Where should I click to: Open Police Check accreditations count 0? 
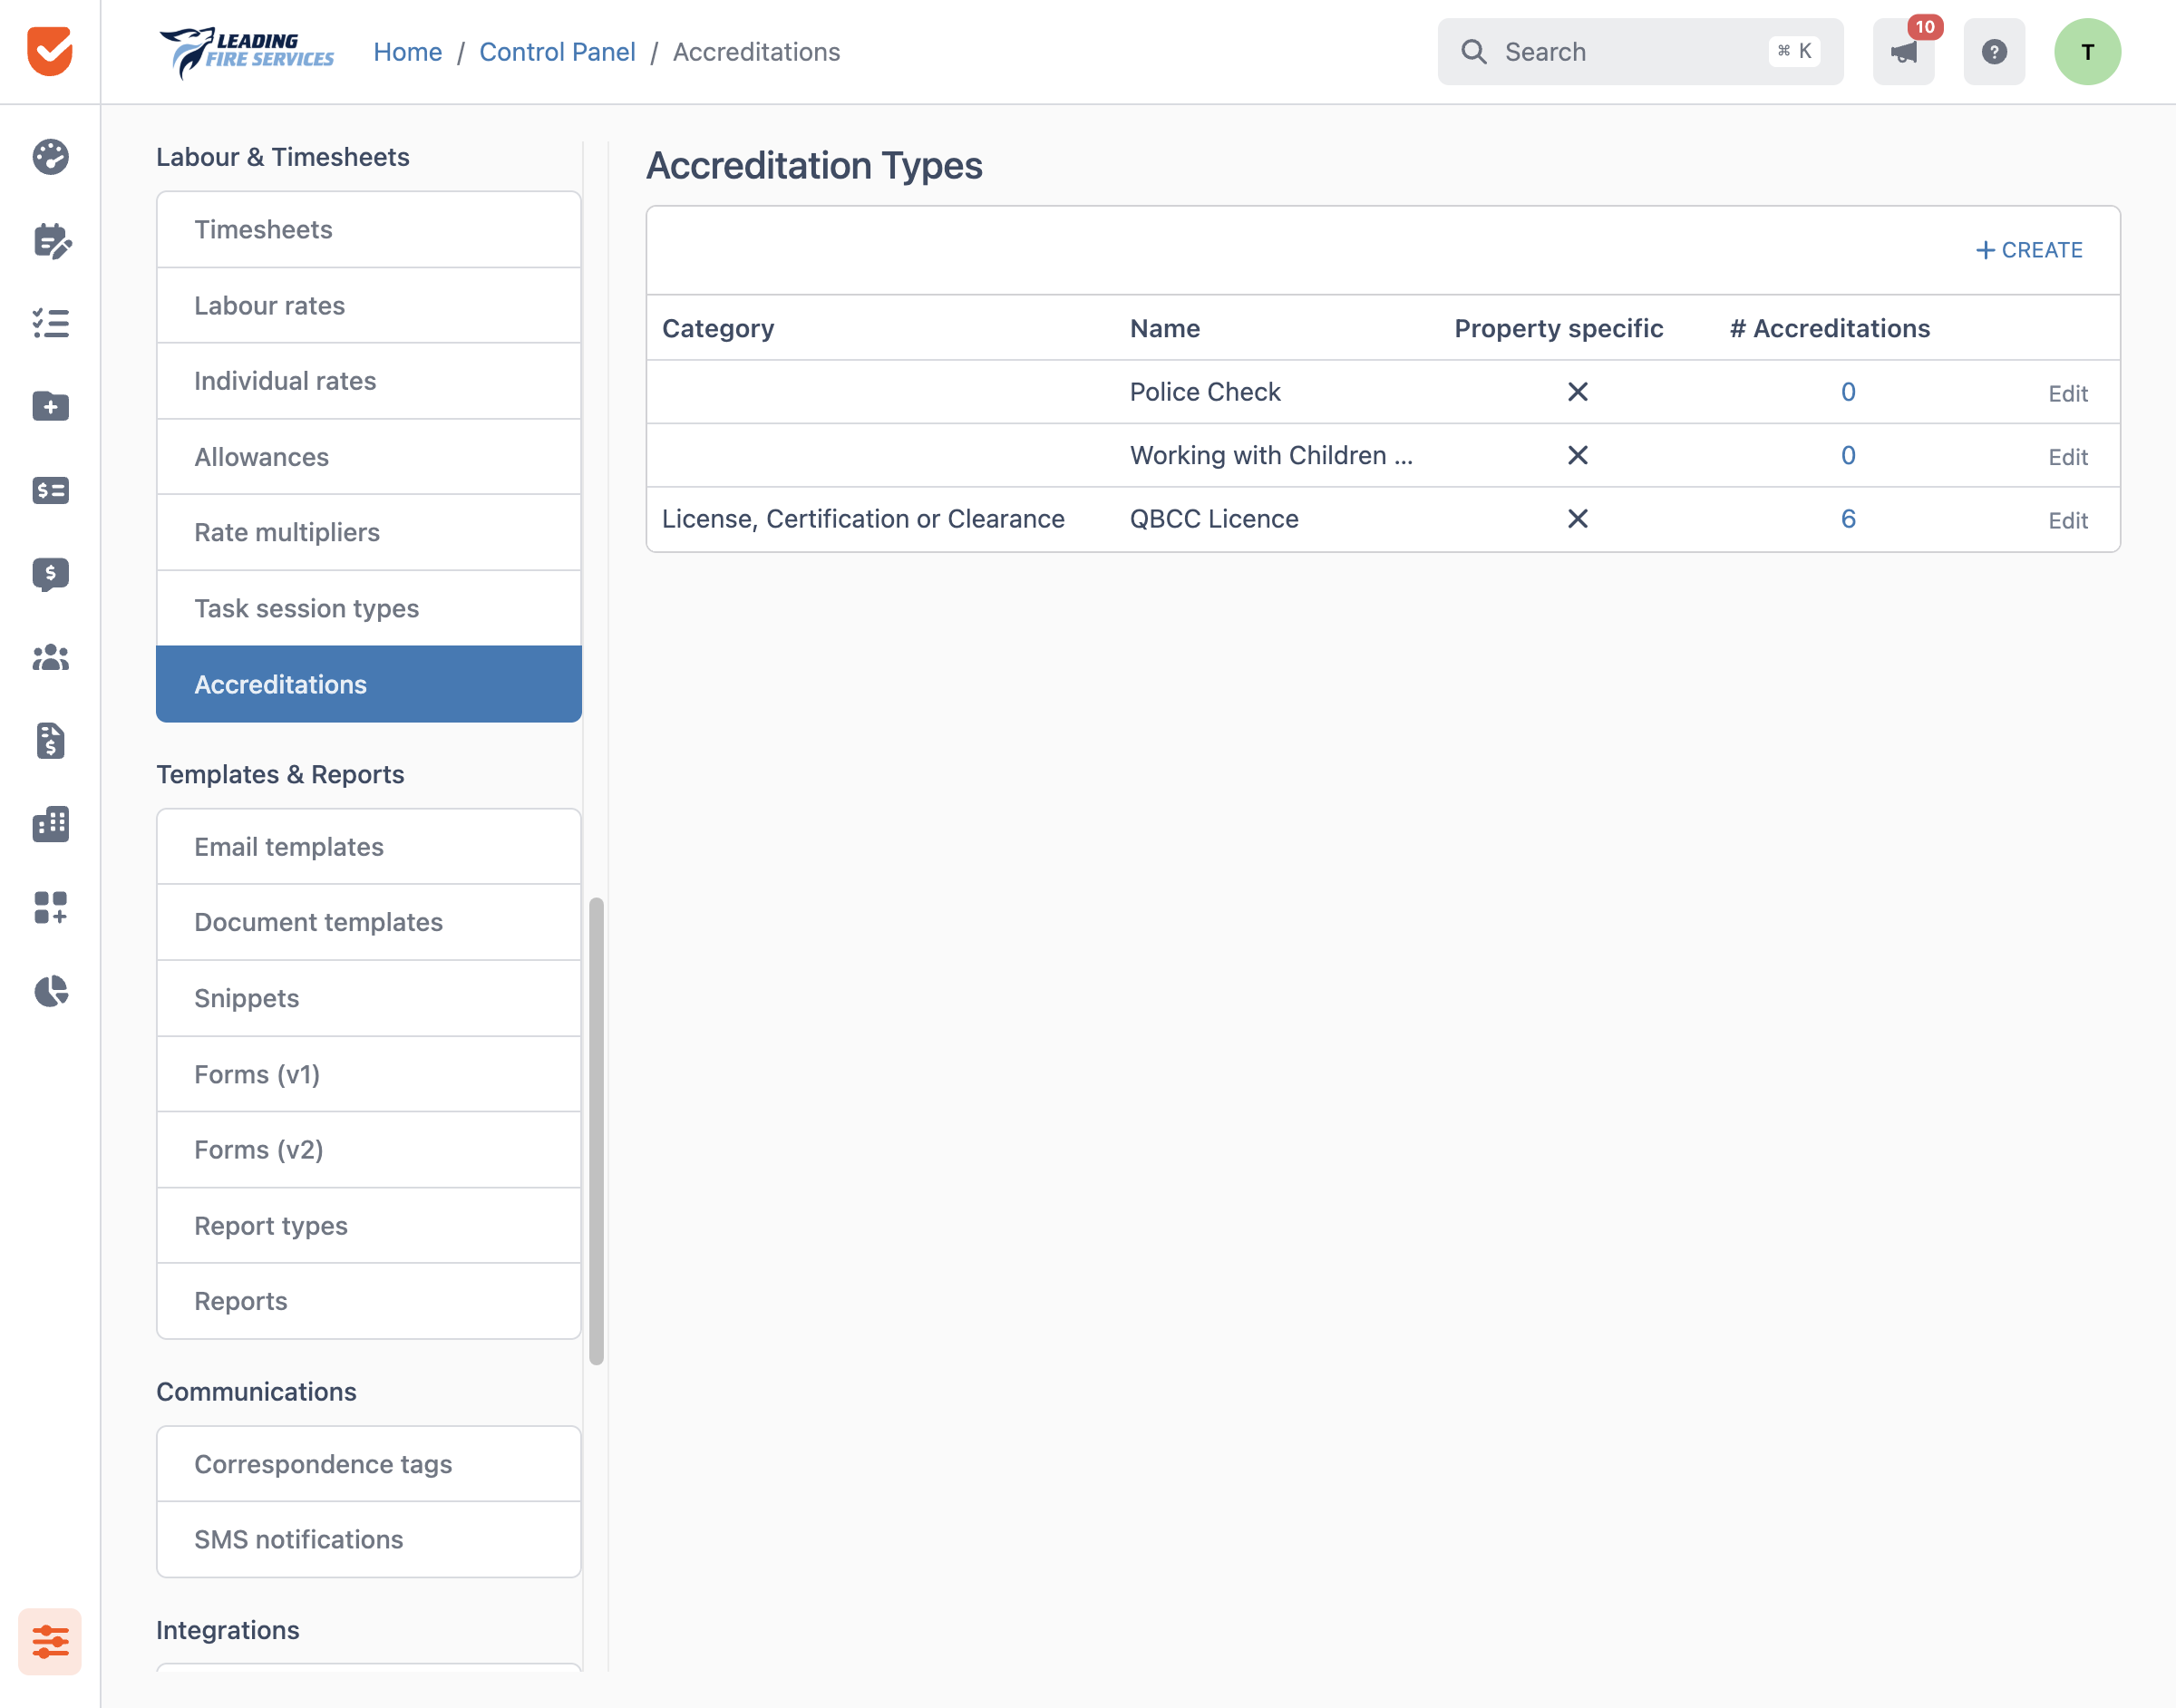[x=1848, y=392]
